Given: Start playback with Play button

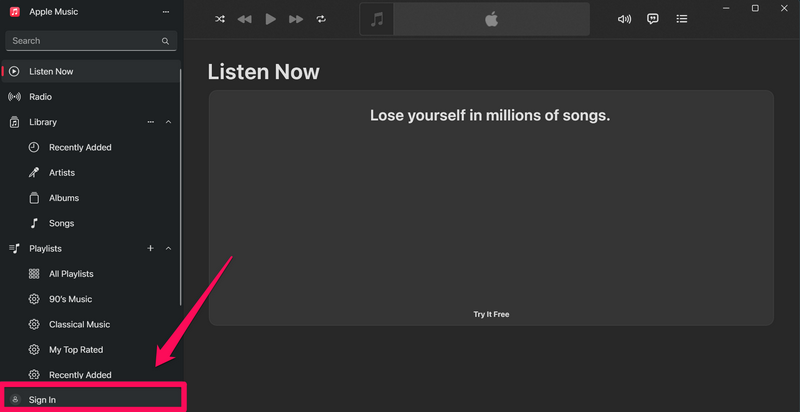Looking at the screenshot, I should tap(270, 19).
